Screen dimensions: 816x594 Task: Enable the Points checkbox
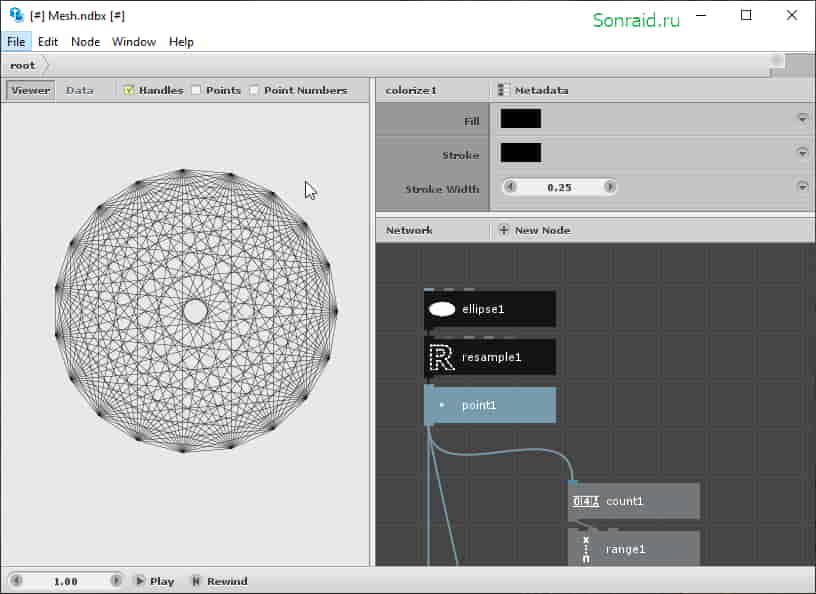click(x=196, y=90)
